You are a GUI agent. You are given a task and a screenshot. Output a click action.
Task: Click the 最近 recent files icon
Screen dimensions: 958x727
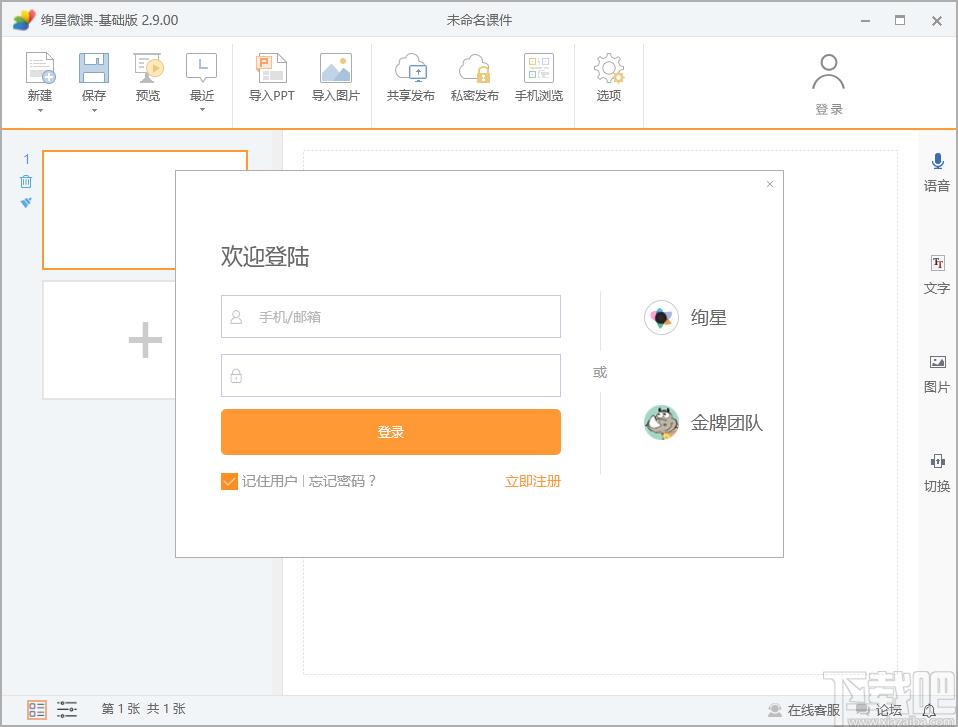point(202,67)
